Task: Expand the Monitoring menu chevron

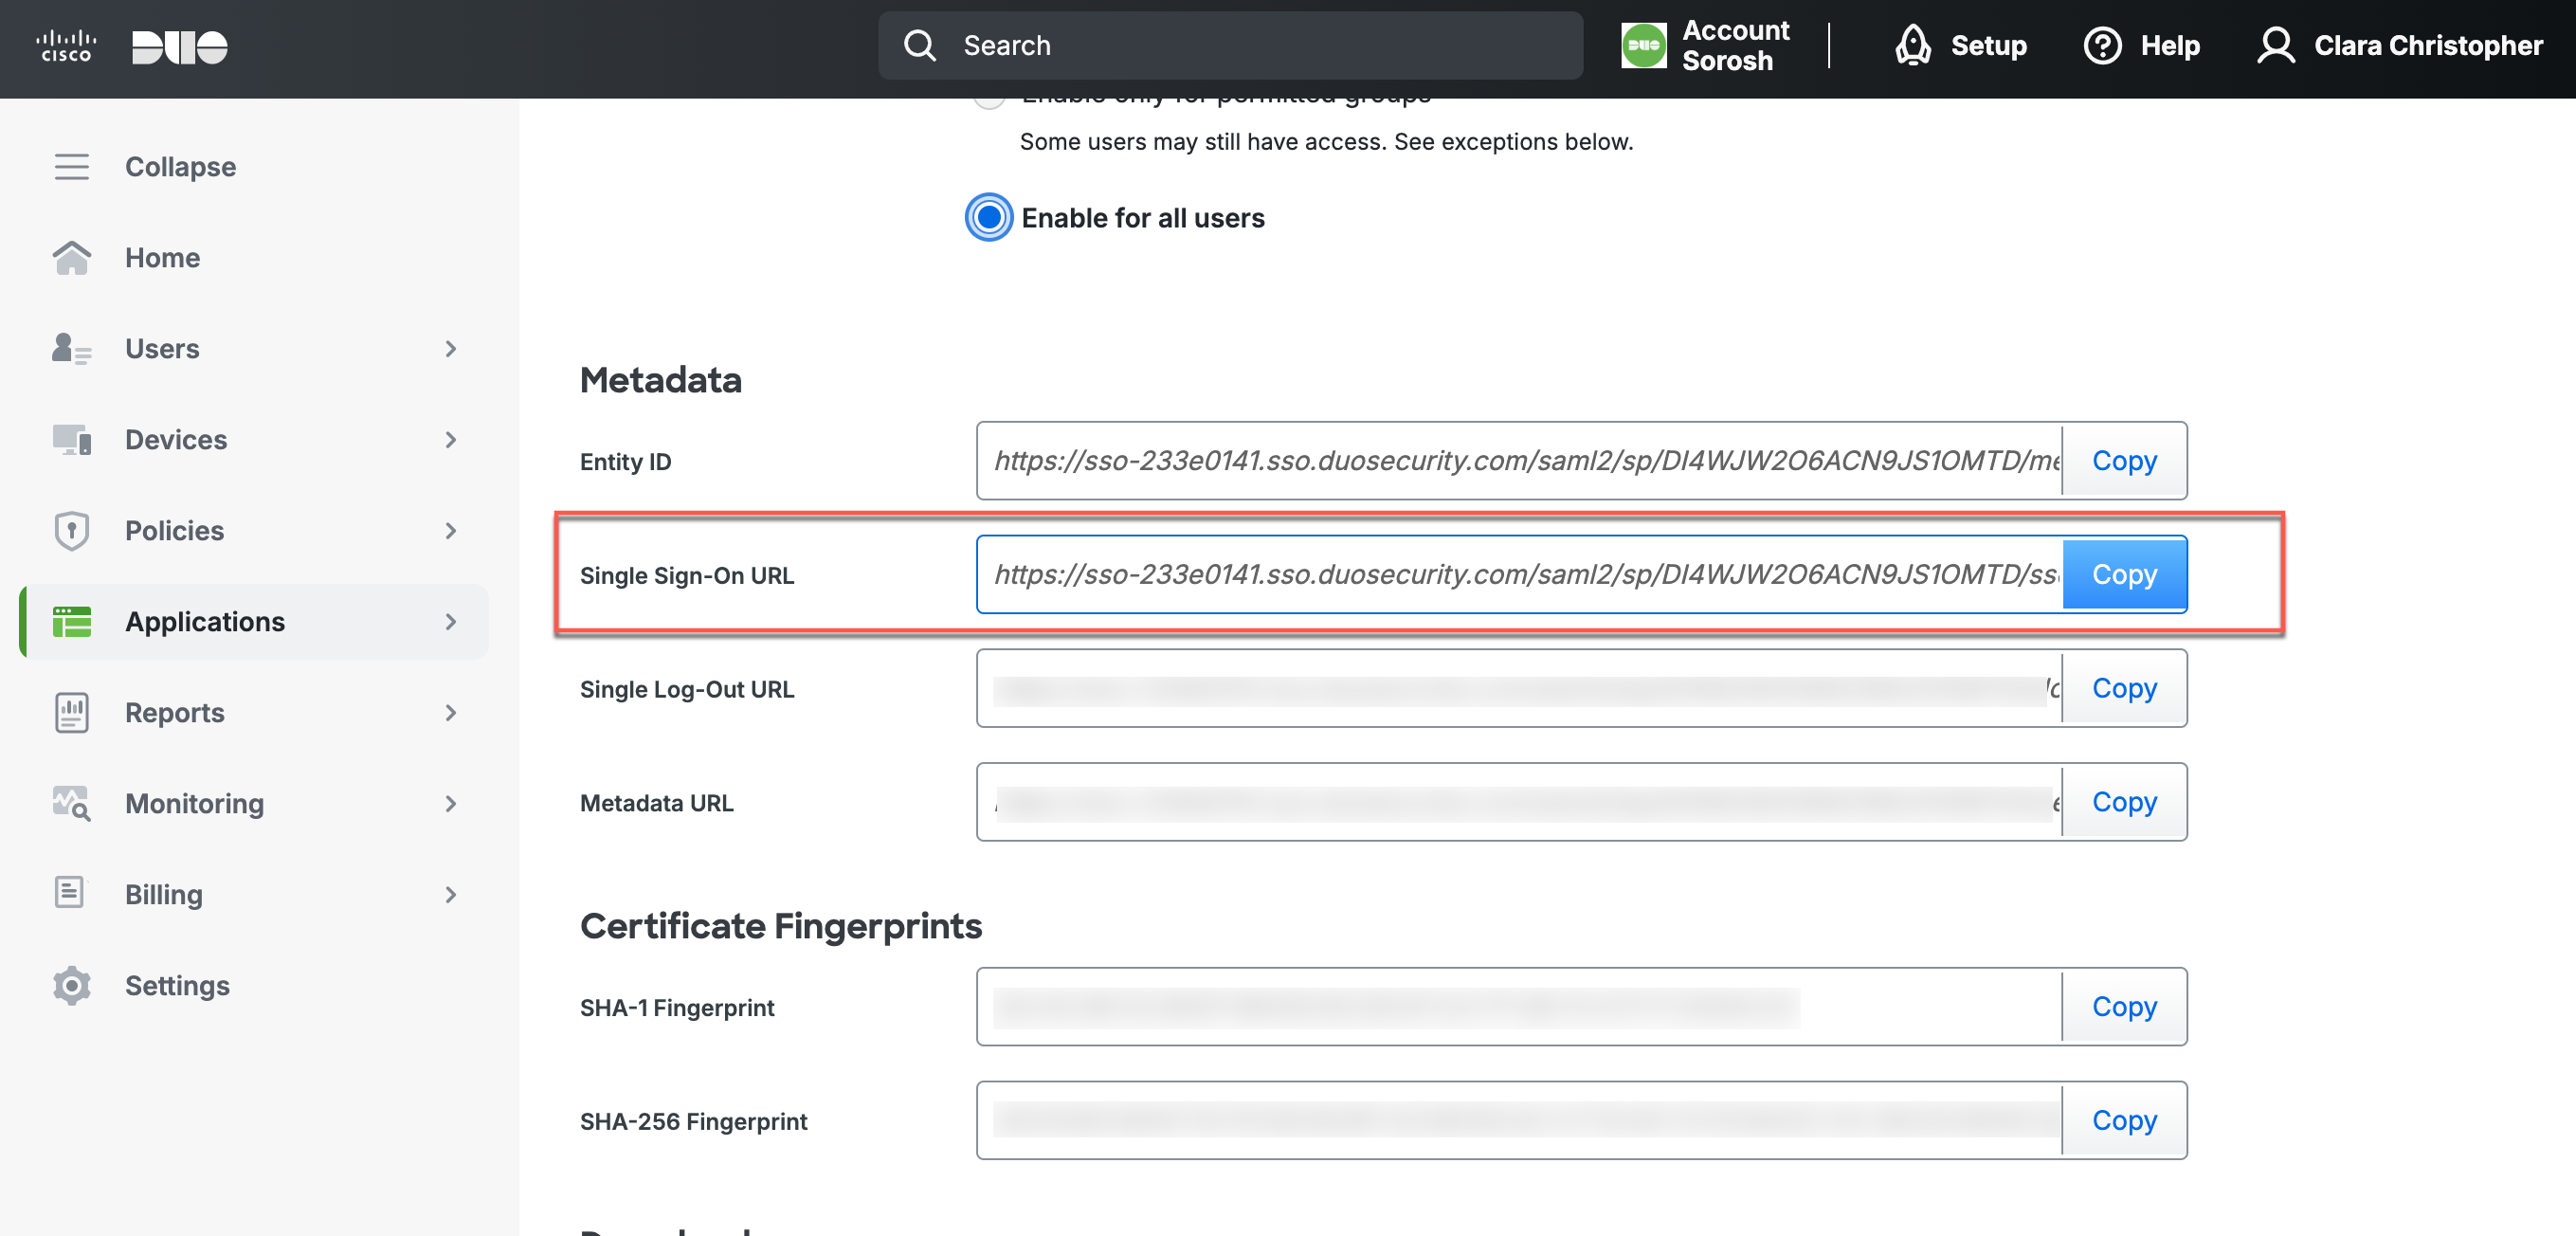Action: pyautogui.click(x=450, y=803)
